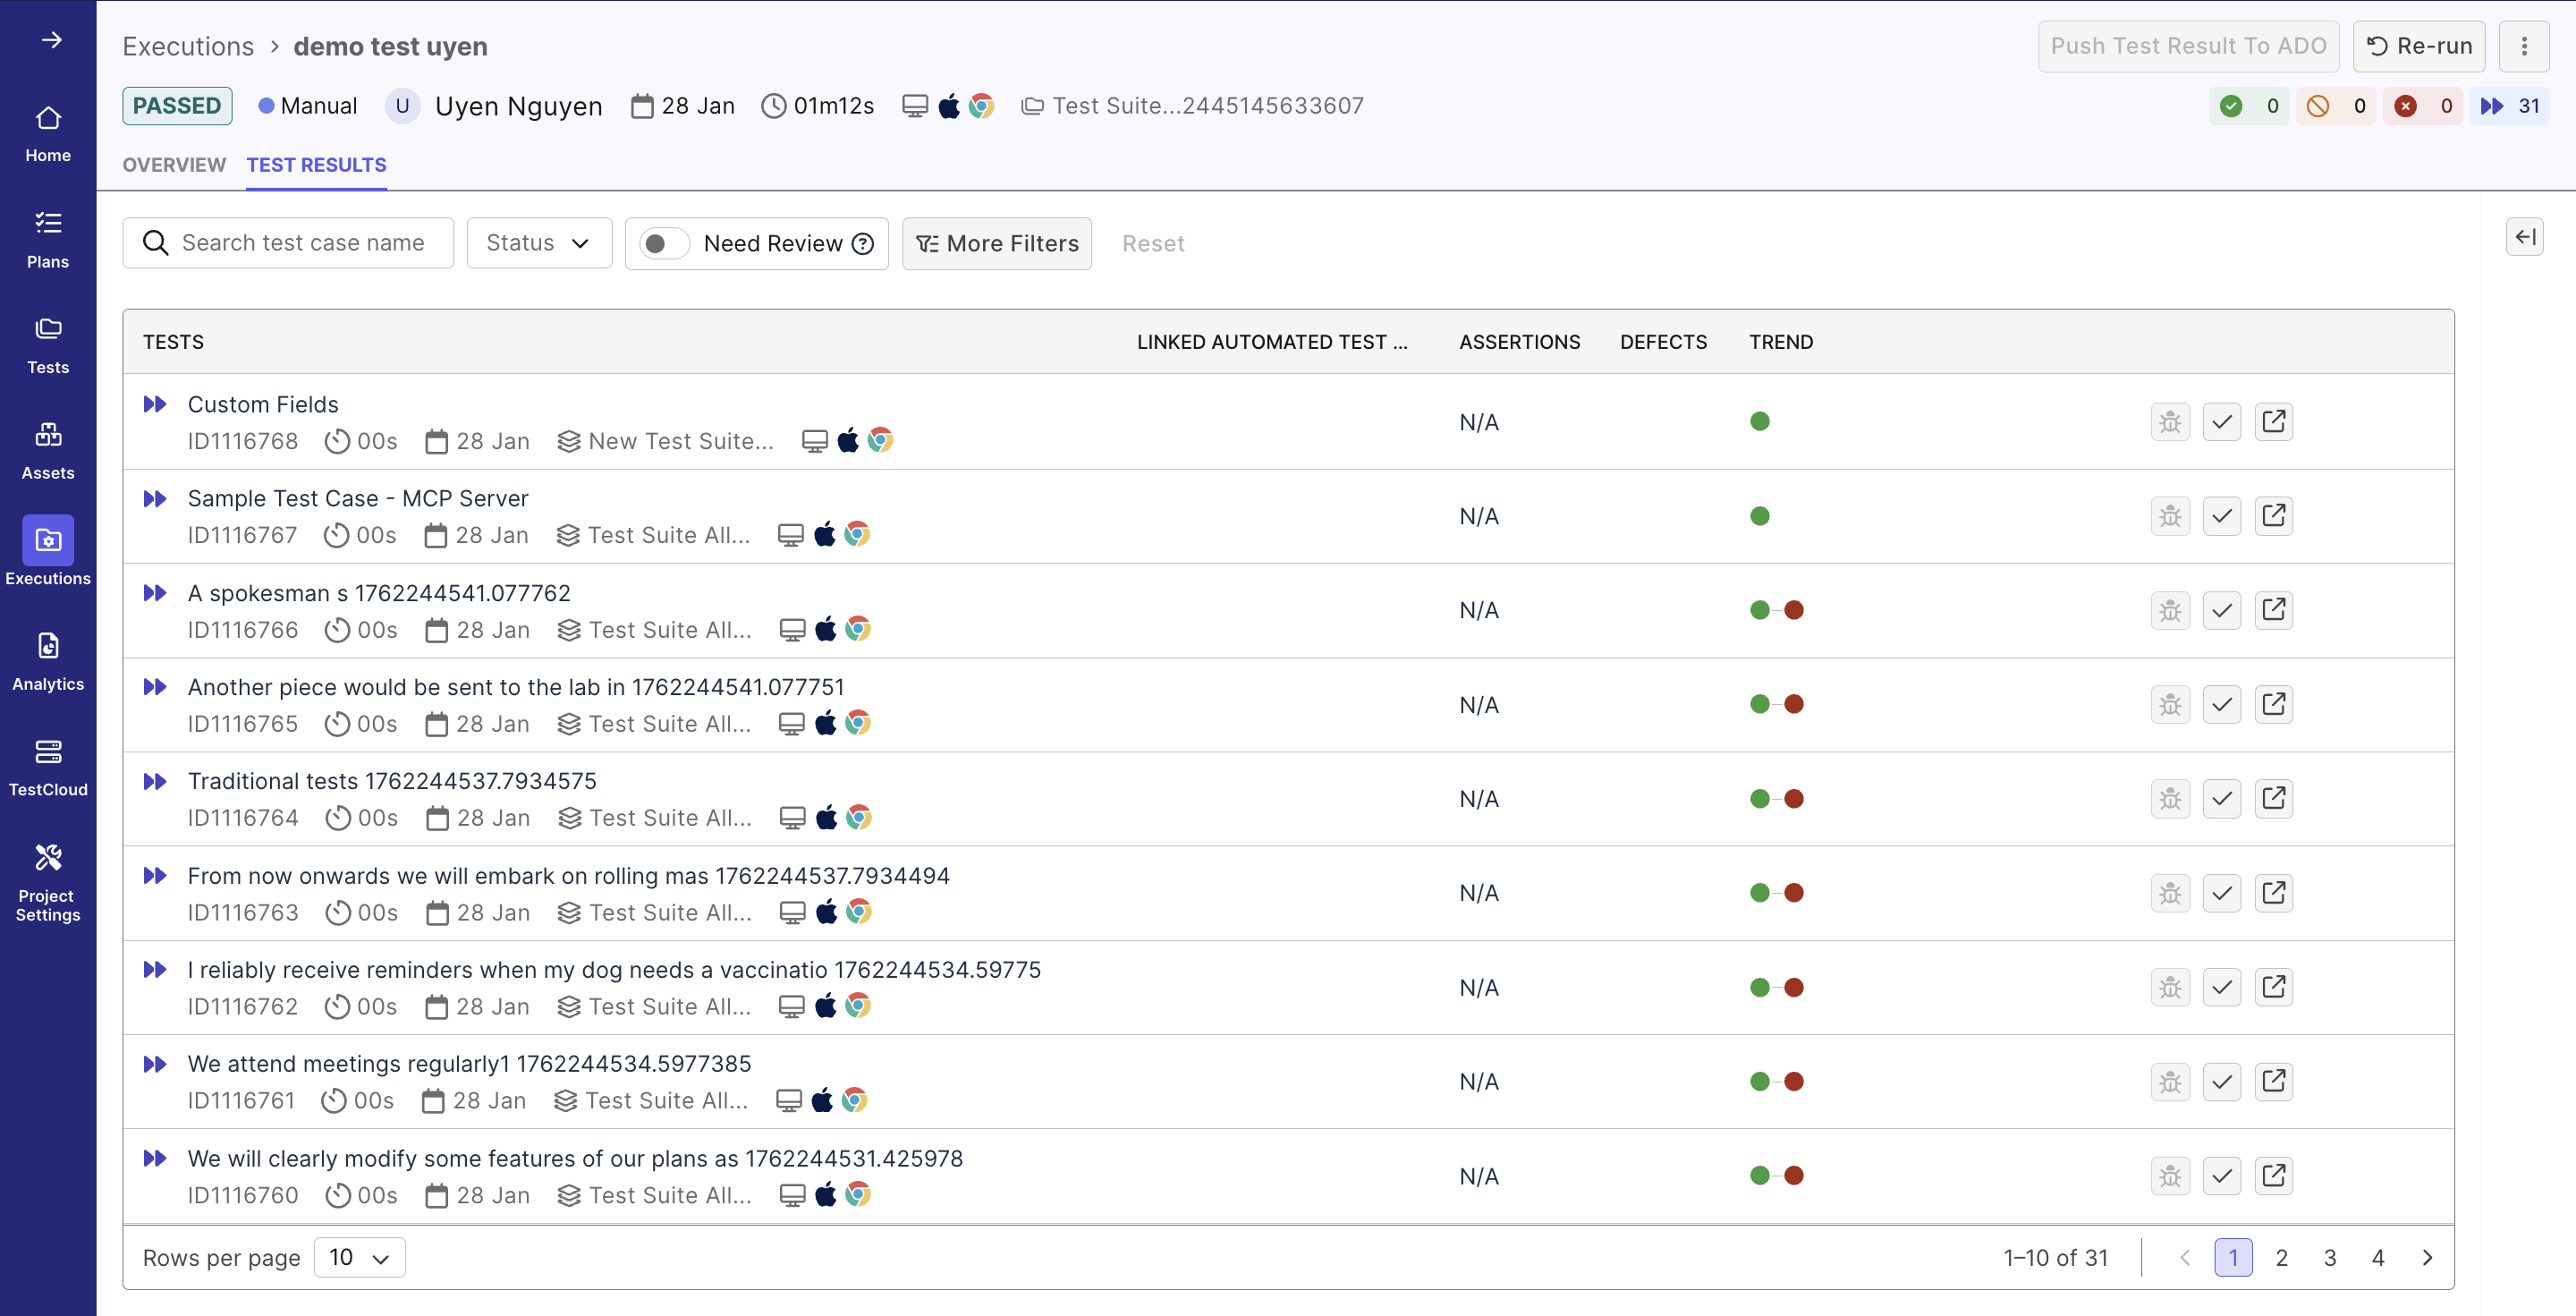Open Custom Fields test in new tab
Viewport: 2576px width, 1316px height.
[2273, 421]
